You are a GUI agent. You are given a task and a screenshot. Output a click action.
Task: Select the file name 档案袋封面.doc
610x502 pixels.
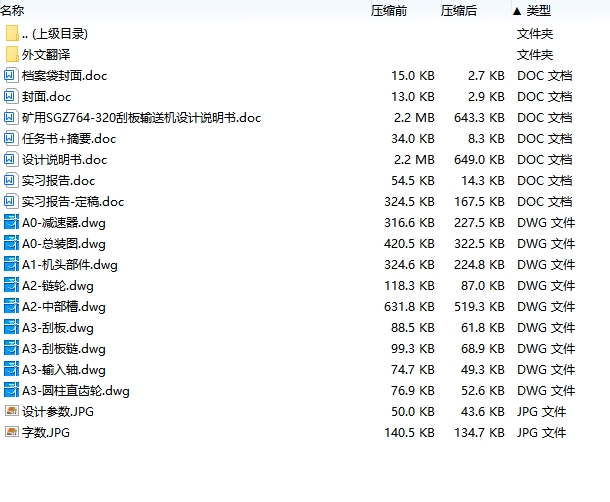tap(64, 75)
